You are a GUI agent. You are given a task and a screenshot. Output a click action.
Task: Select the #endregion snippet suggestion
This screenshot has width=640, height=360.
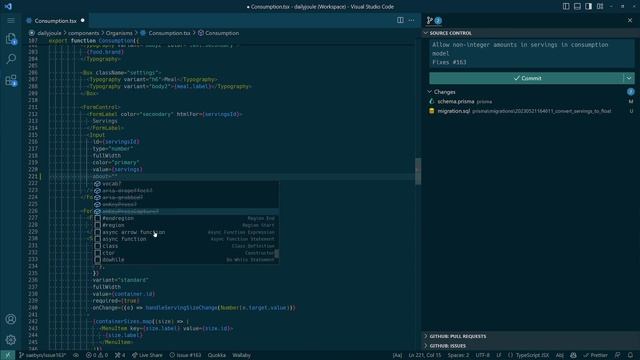pos(186,218)
